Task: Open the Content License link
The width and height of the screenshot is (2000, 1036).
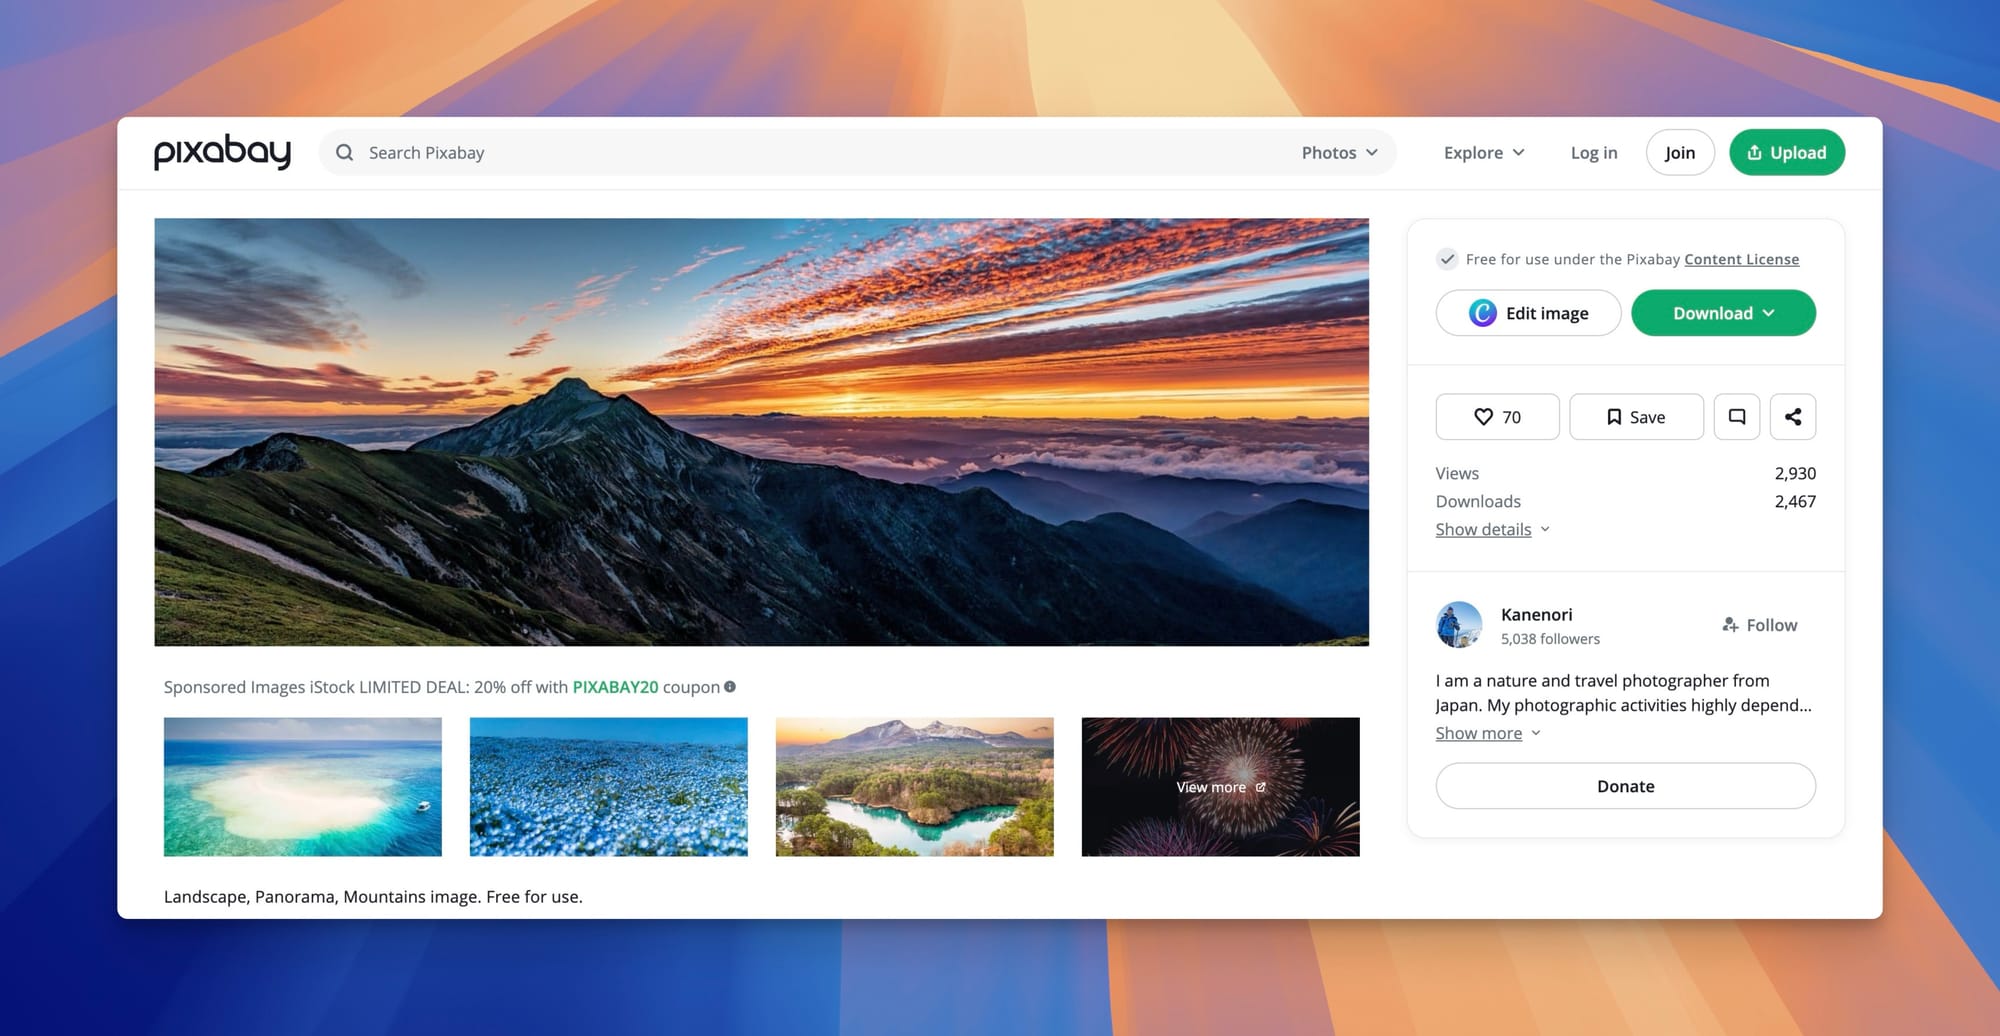Action: pos(1741,259)
